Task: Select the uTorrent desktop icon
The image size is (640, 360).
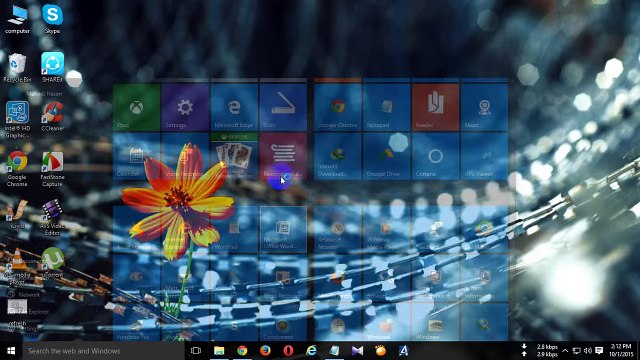Action: [x=53, y=263]
